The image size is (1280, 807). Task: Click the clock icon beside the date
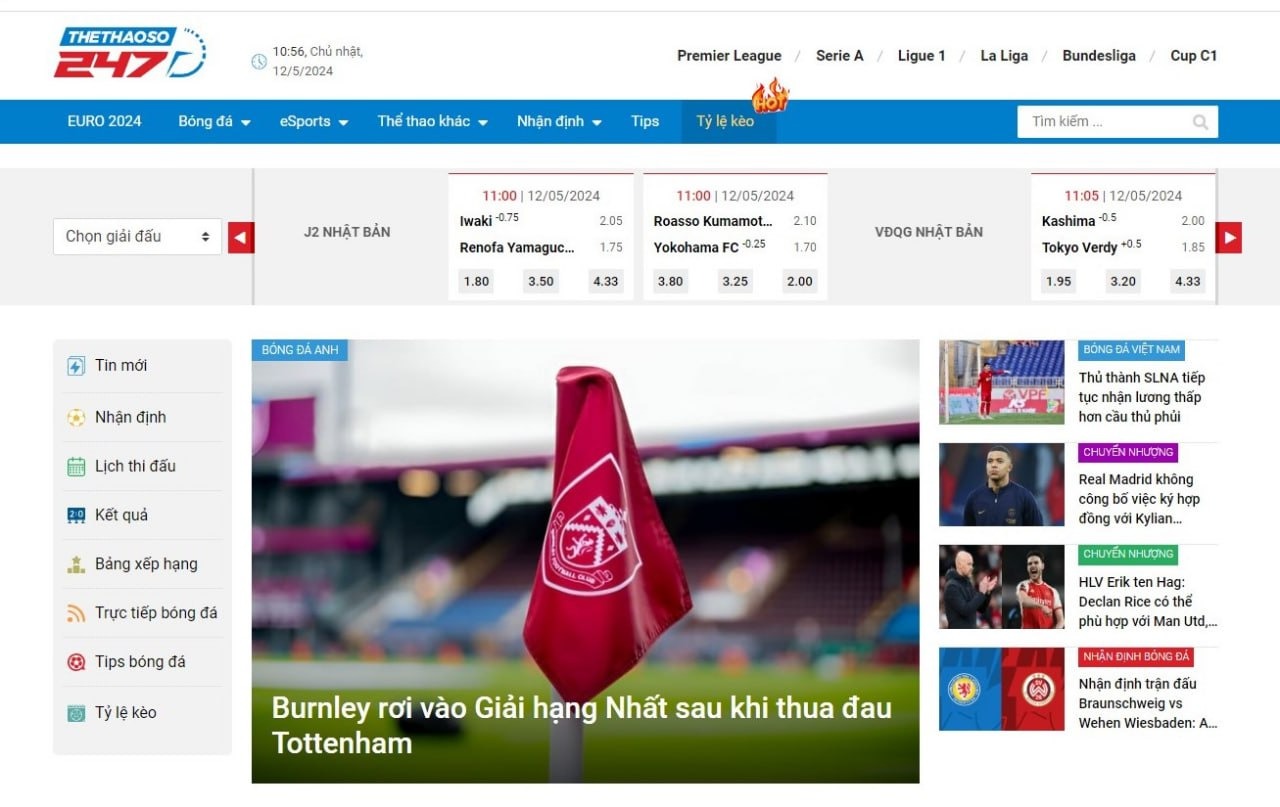pyautogui.click(x=259, y=61)
